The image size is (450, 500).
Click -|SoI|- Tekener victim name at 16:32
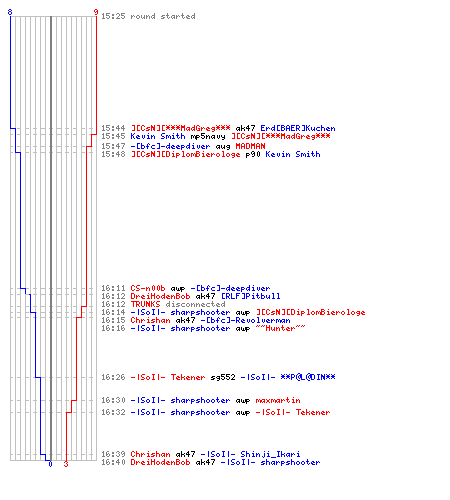click(x=293, y=412)
